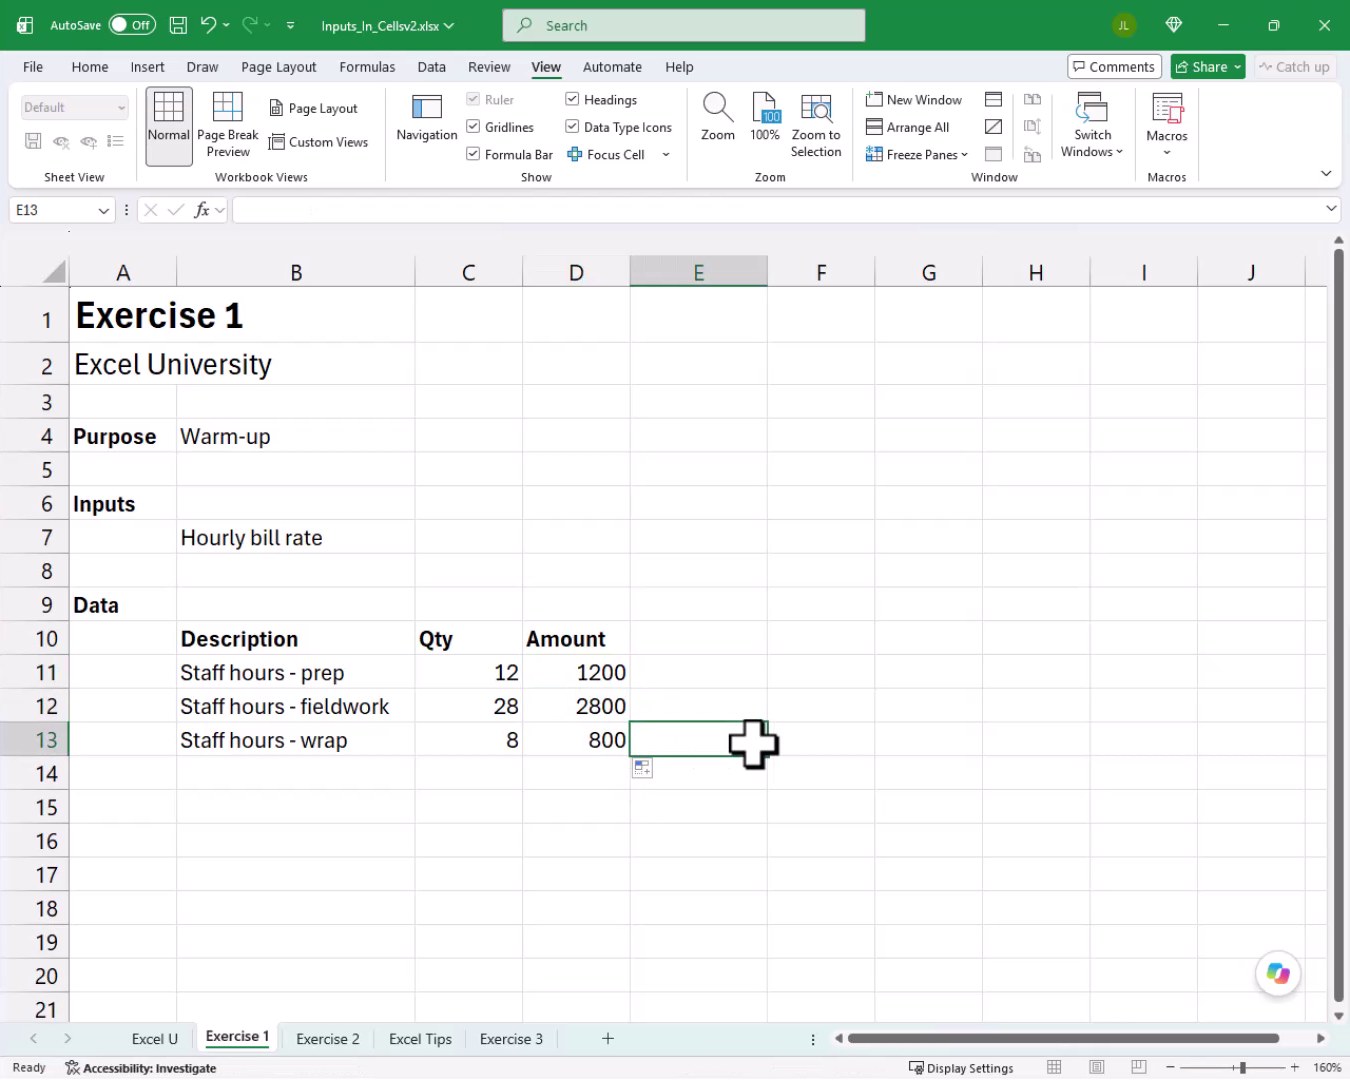The image size is (1350, 1080).
Task: Click the Save icon in title bar
Action: 178,25
